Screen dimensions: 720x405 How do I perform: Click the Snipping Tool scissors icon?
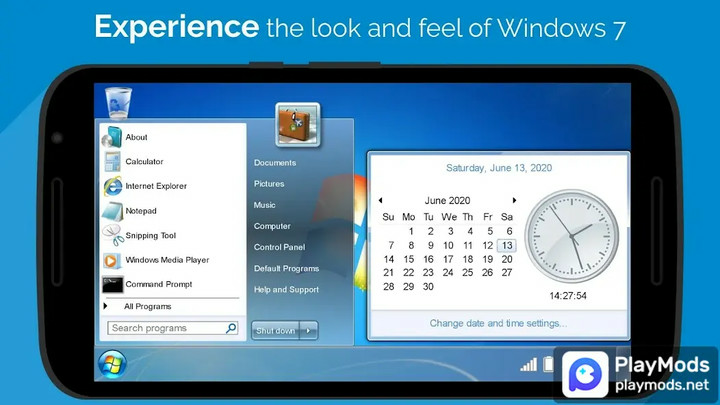pos(112,235)
